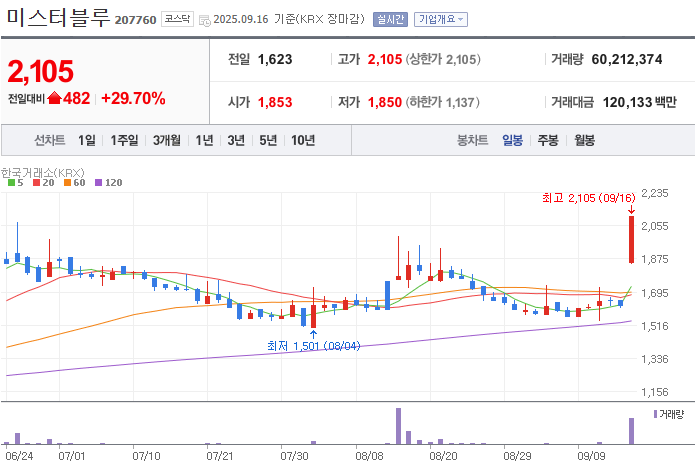Click the 09/16 volume bar at the chart's right

pos(632,431)
